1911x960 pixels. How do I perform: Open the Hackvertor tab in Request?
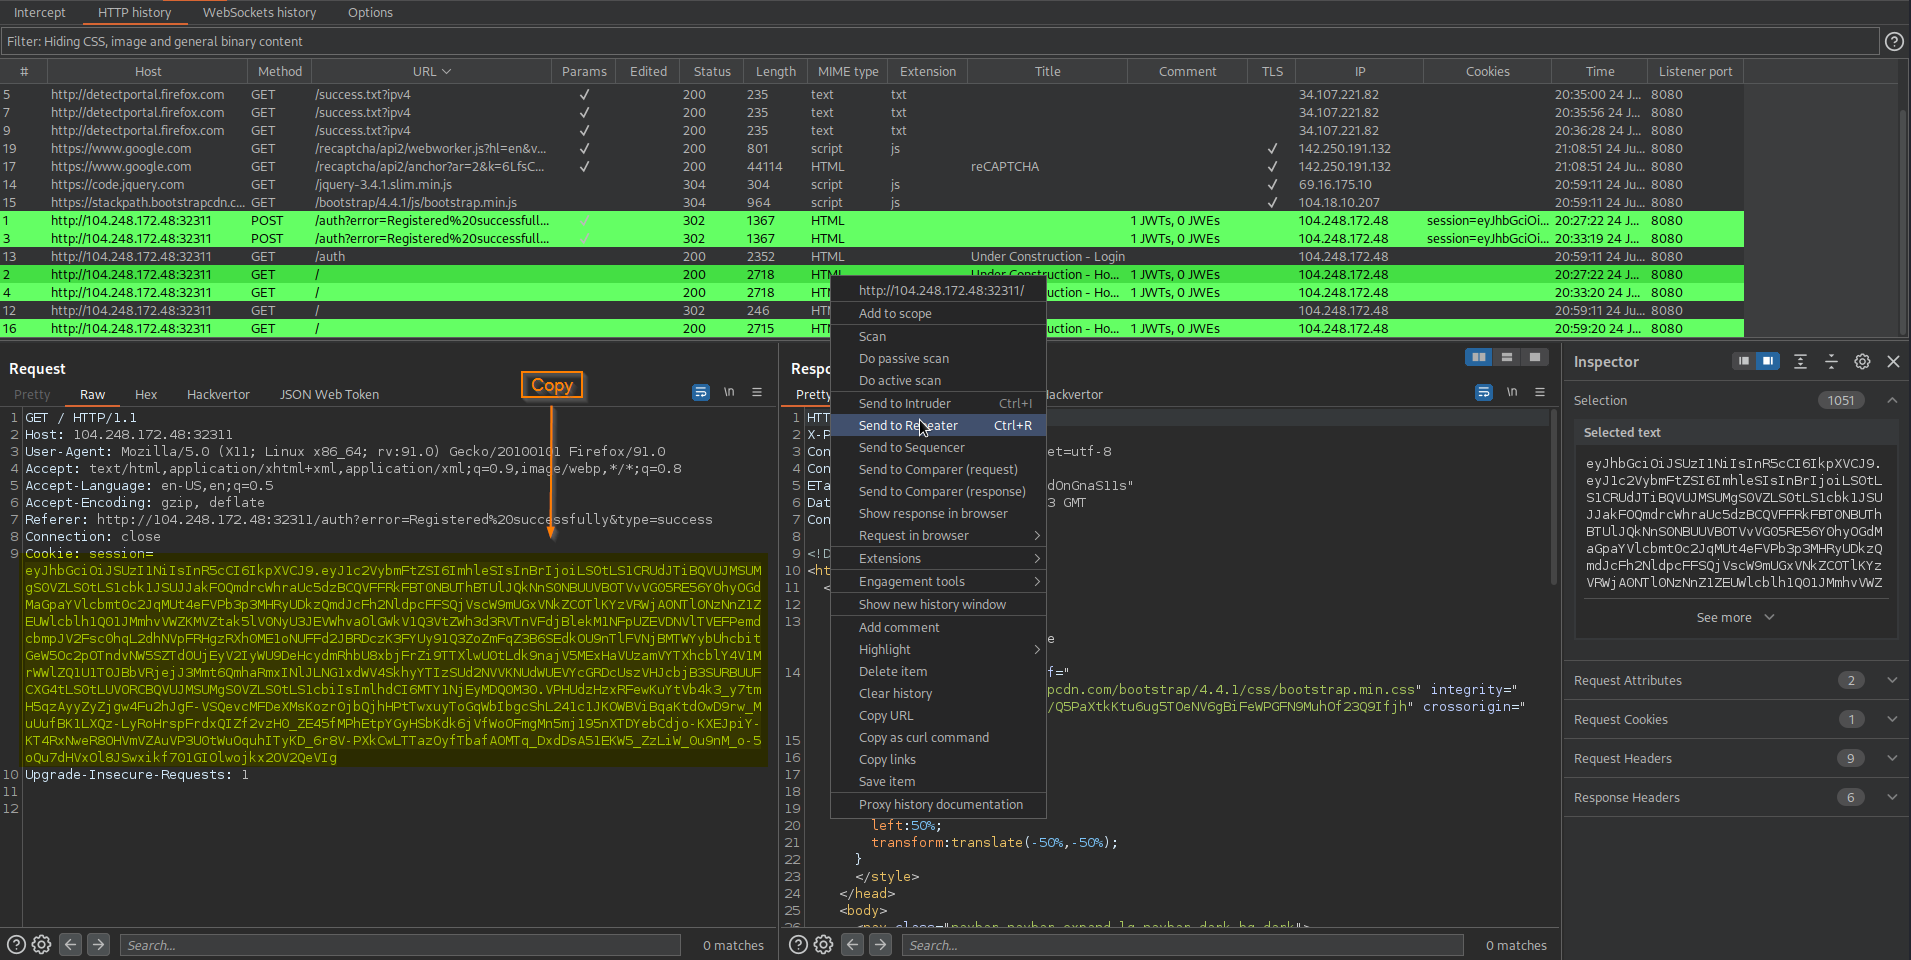click(218, 394)
